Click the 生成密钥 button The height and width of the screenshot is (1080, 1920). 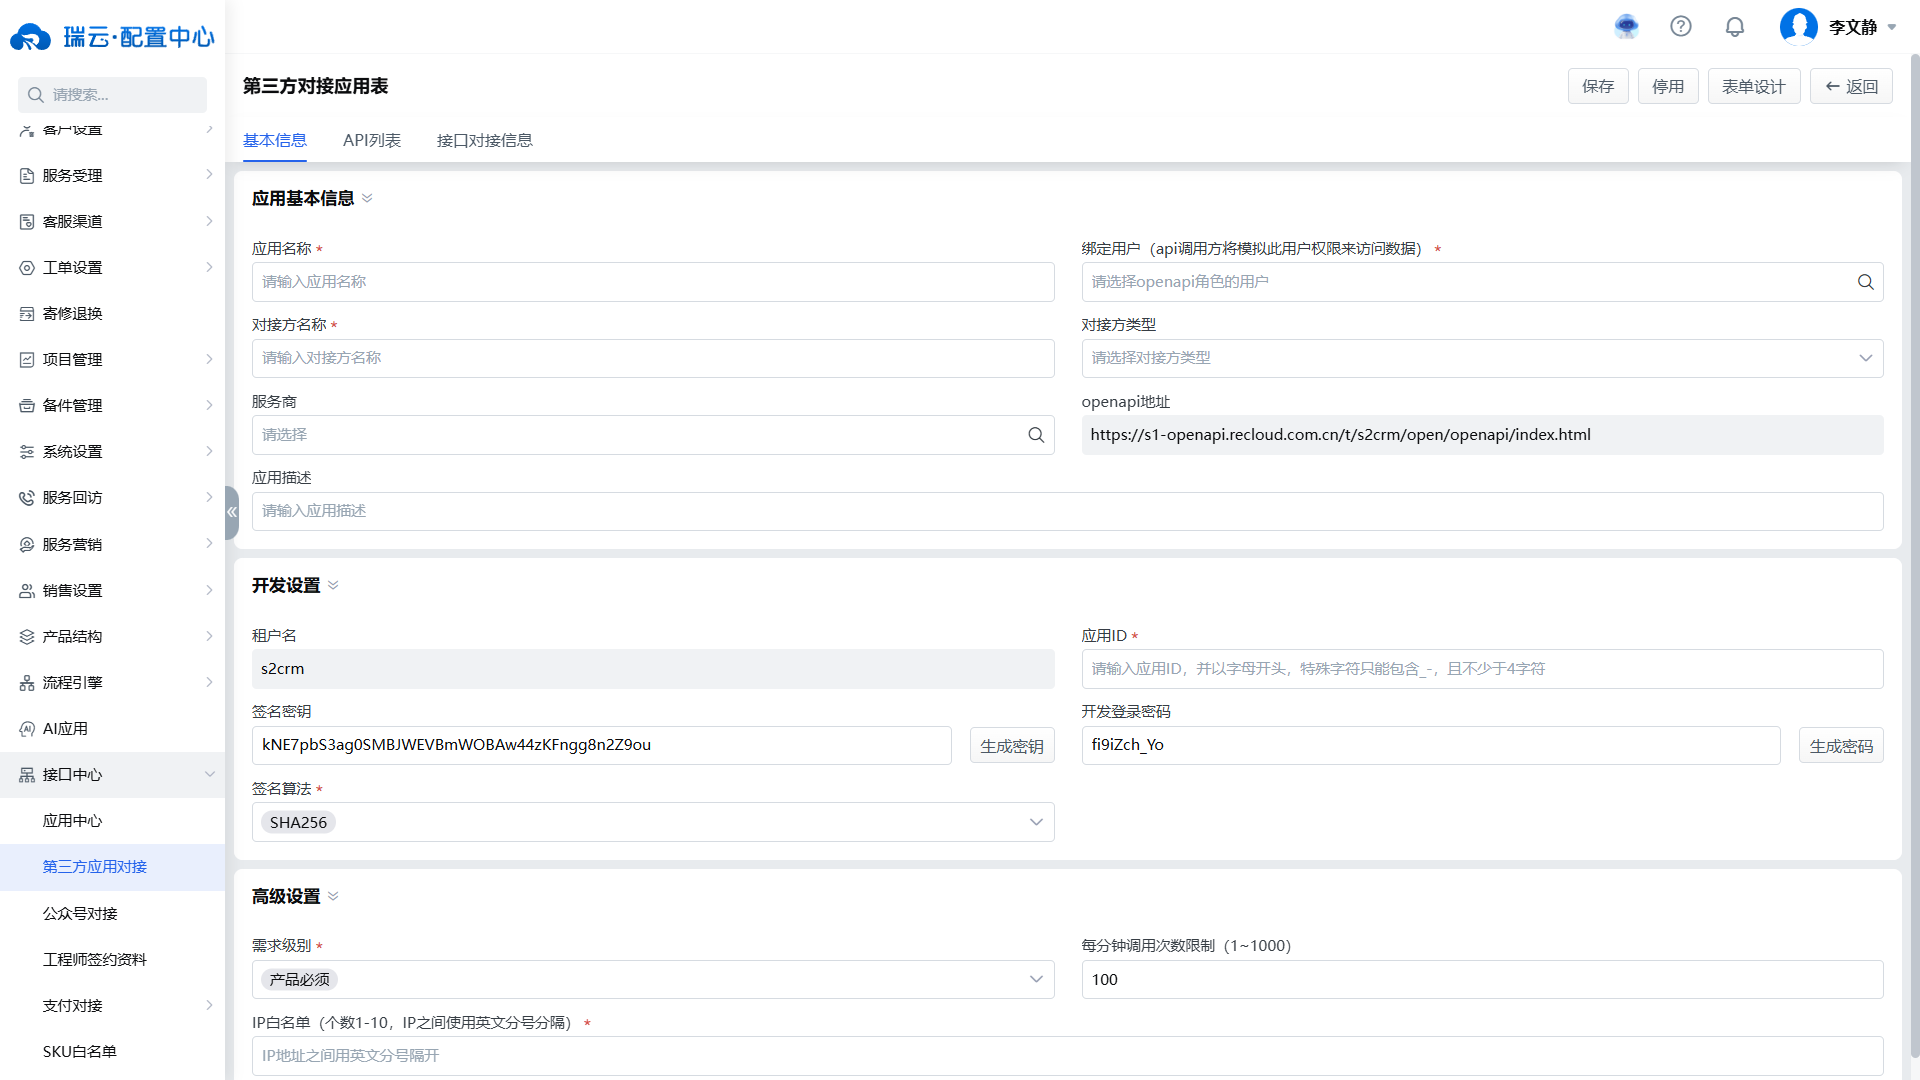point(1011,746)
